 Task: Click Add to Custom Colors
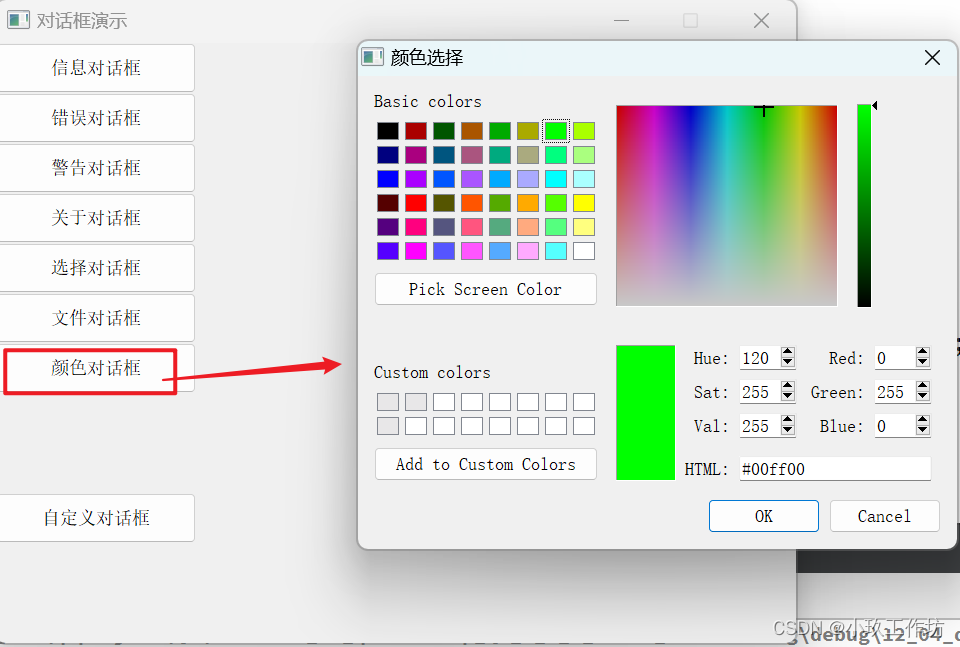point(486,464)
